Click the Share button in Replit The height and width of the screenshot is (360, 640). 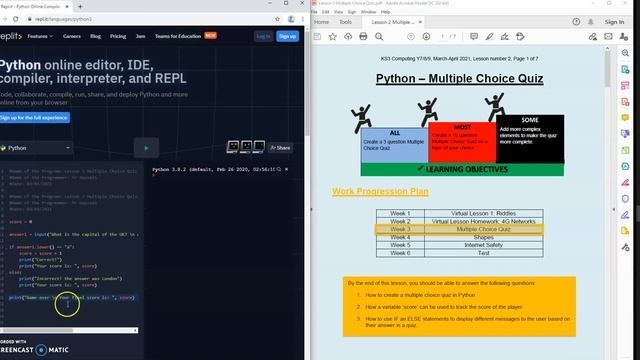point(280,148)
